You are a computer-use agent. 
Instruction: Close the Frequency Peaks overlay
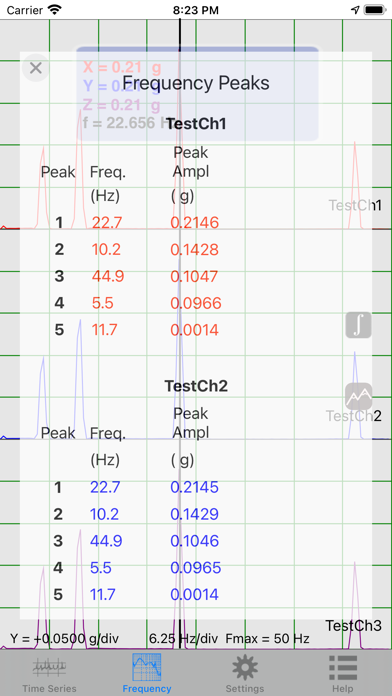click(x=36, y=68)
